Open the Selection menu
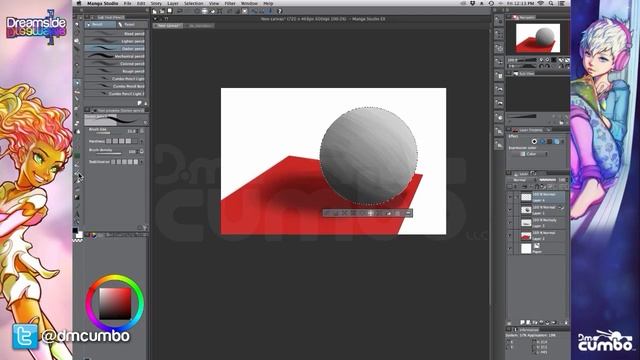640x360 pixels. click(x=193, y=3)
